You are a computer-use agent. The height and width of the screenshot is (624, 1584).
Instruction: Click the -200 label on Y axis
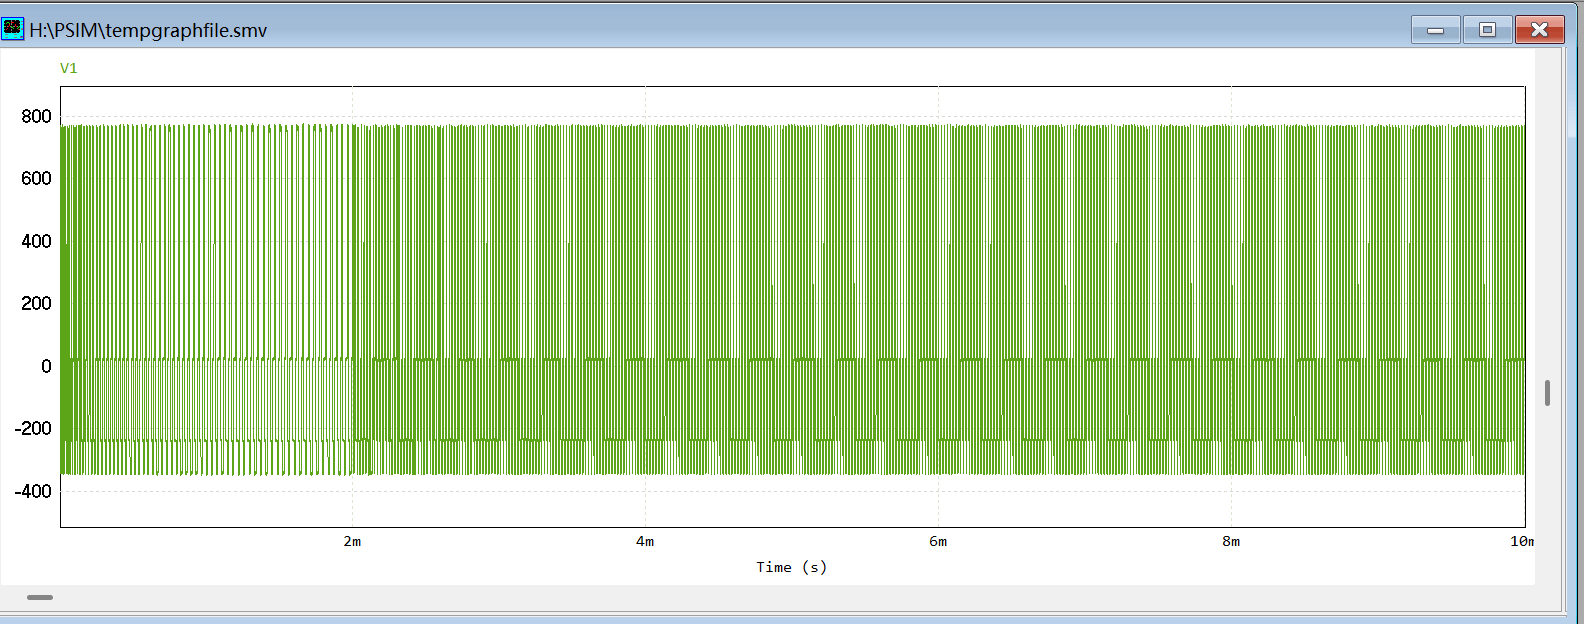tap(33, 428)
